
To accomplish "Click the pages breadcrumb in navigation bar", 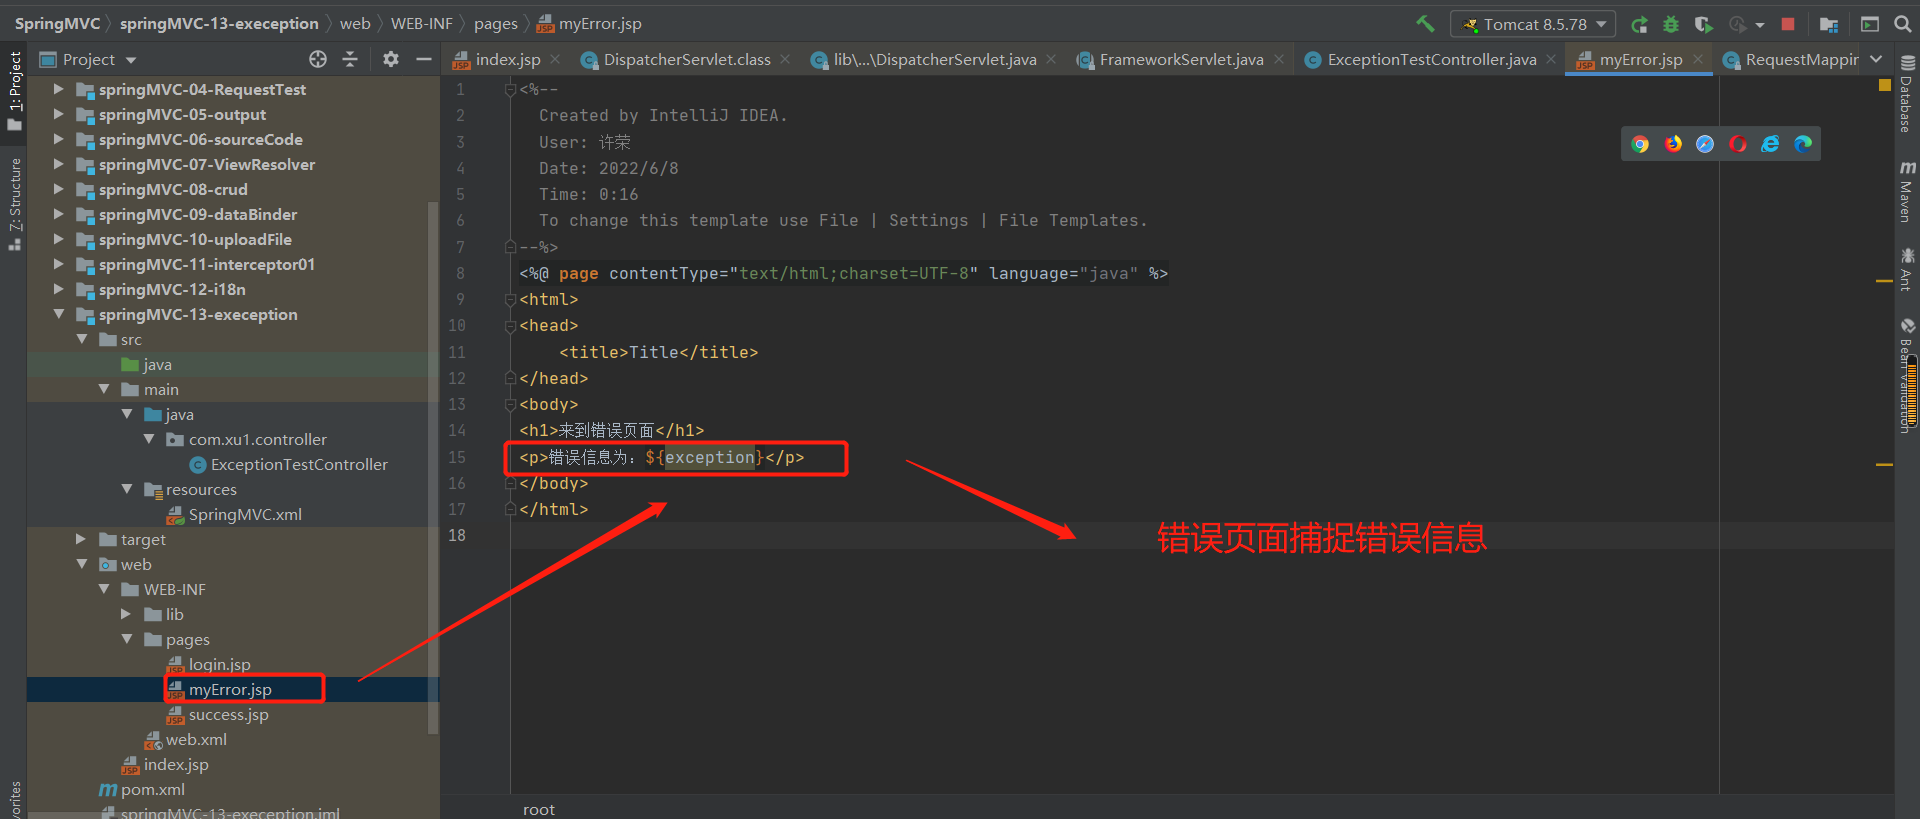I will click(x=496, y=24).
